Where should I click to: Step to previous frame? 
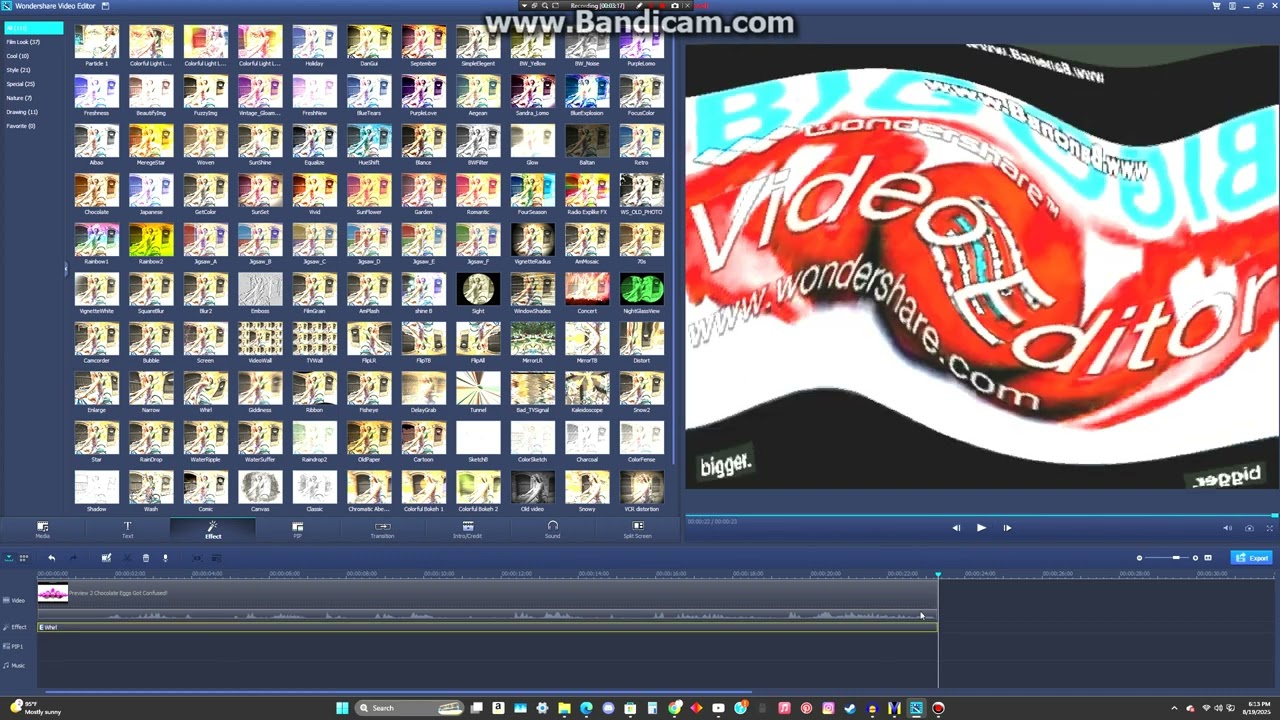pyautogui.click(x=956, y=528)
